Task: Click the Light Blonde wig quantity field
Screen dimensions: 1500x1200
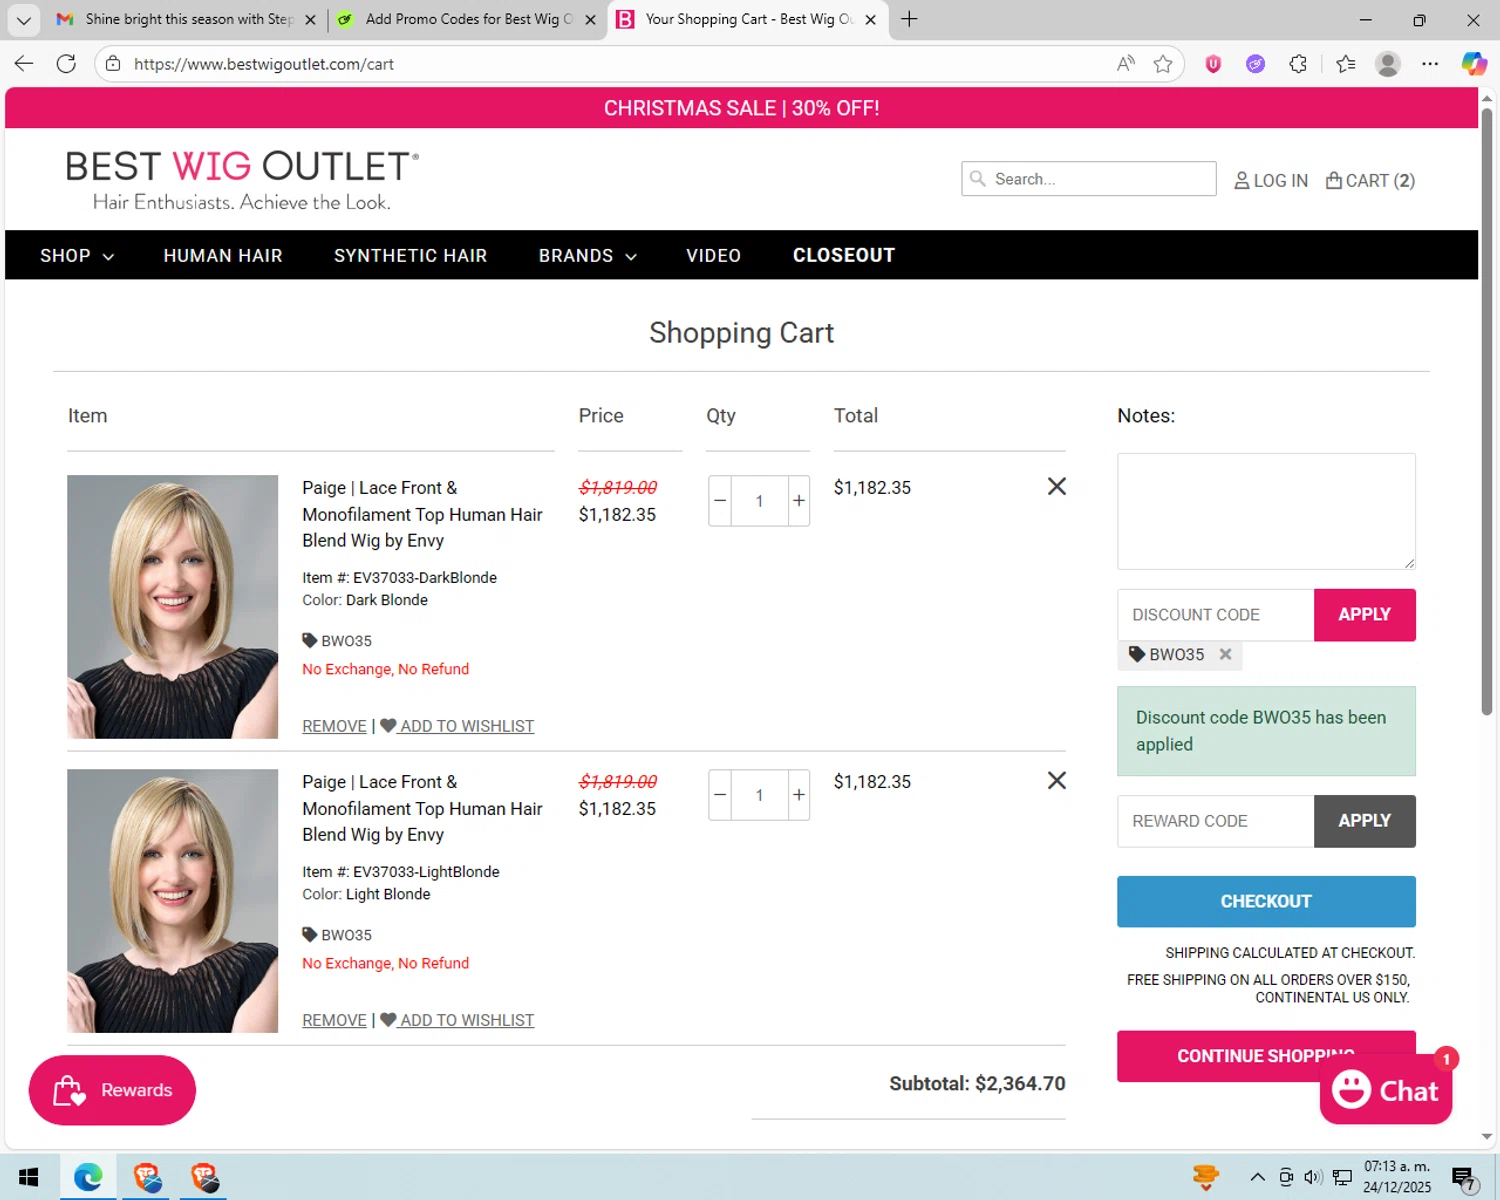Action: pos(759,795)
